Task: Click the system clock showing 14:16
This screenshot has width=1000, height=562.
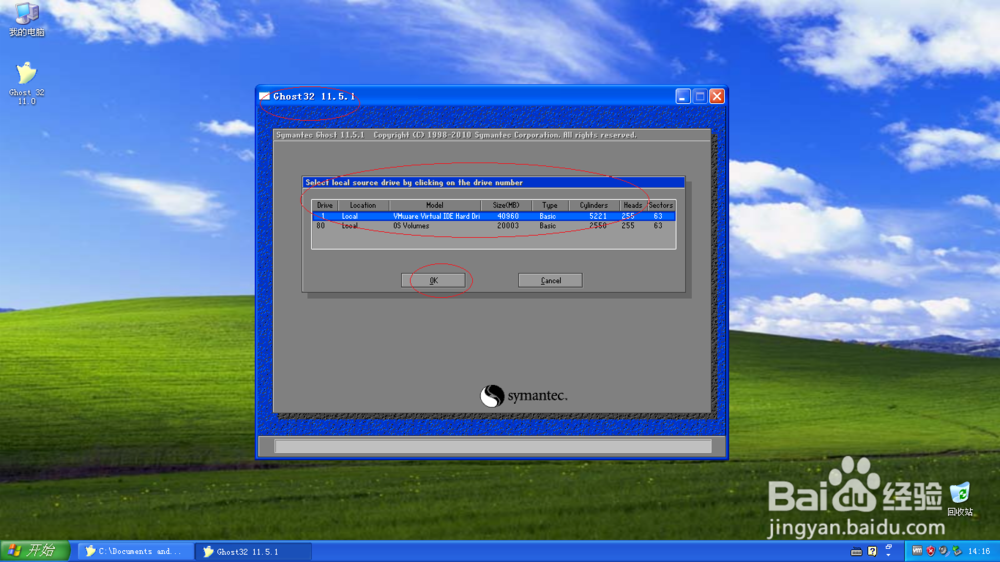Action: coord(979,551)
